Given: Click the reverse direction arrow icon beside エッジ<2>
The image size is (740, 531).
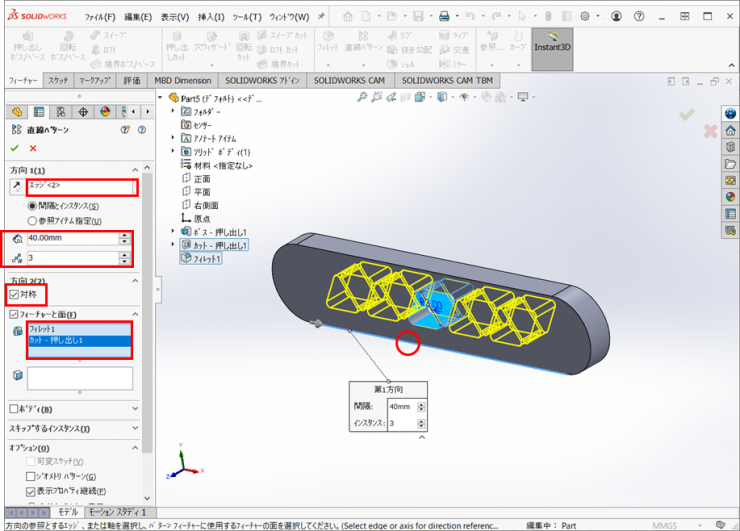Looking at the screenshot, I should pos(15,187).
